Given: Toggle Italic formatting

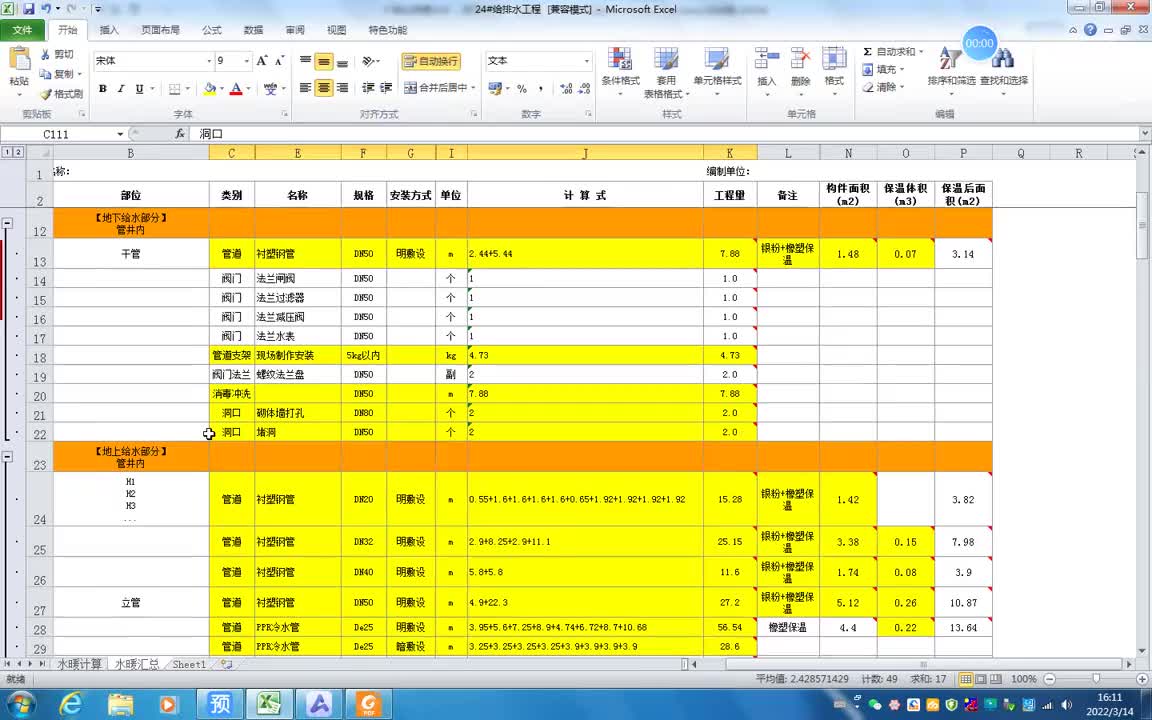Looking at the screenshot, I should [121, 89].
